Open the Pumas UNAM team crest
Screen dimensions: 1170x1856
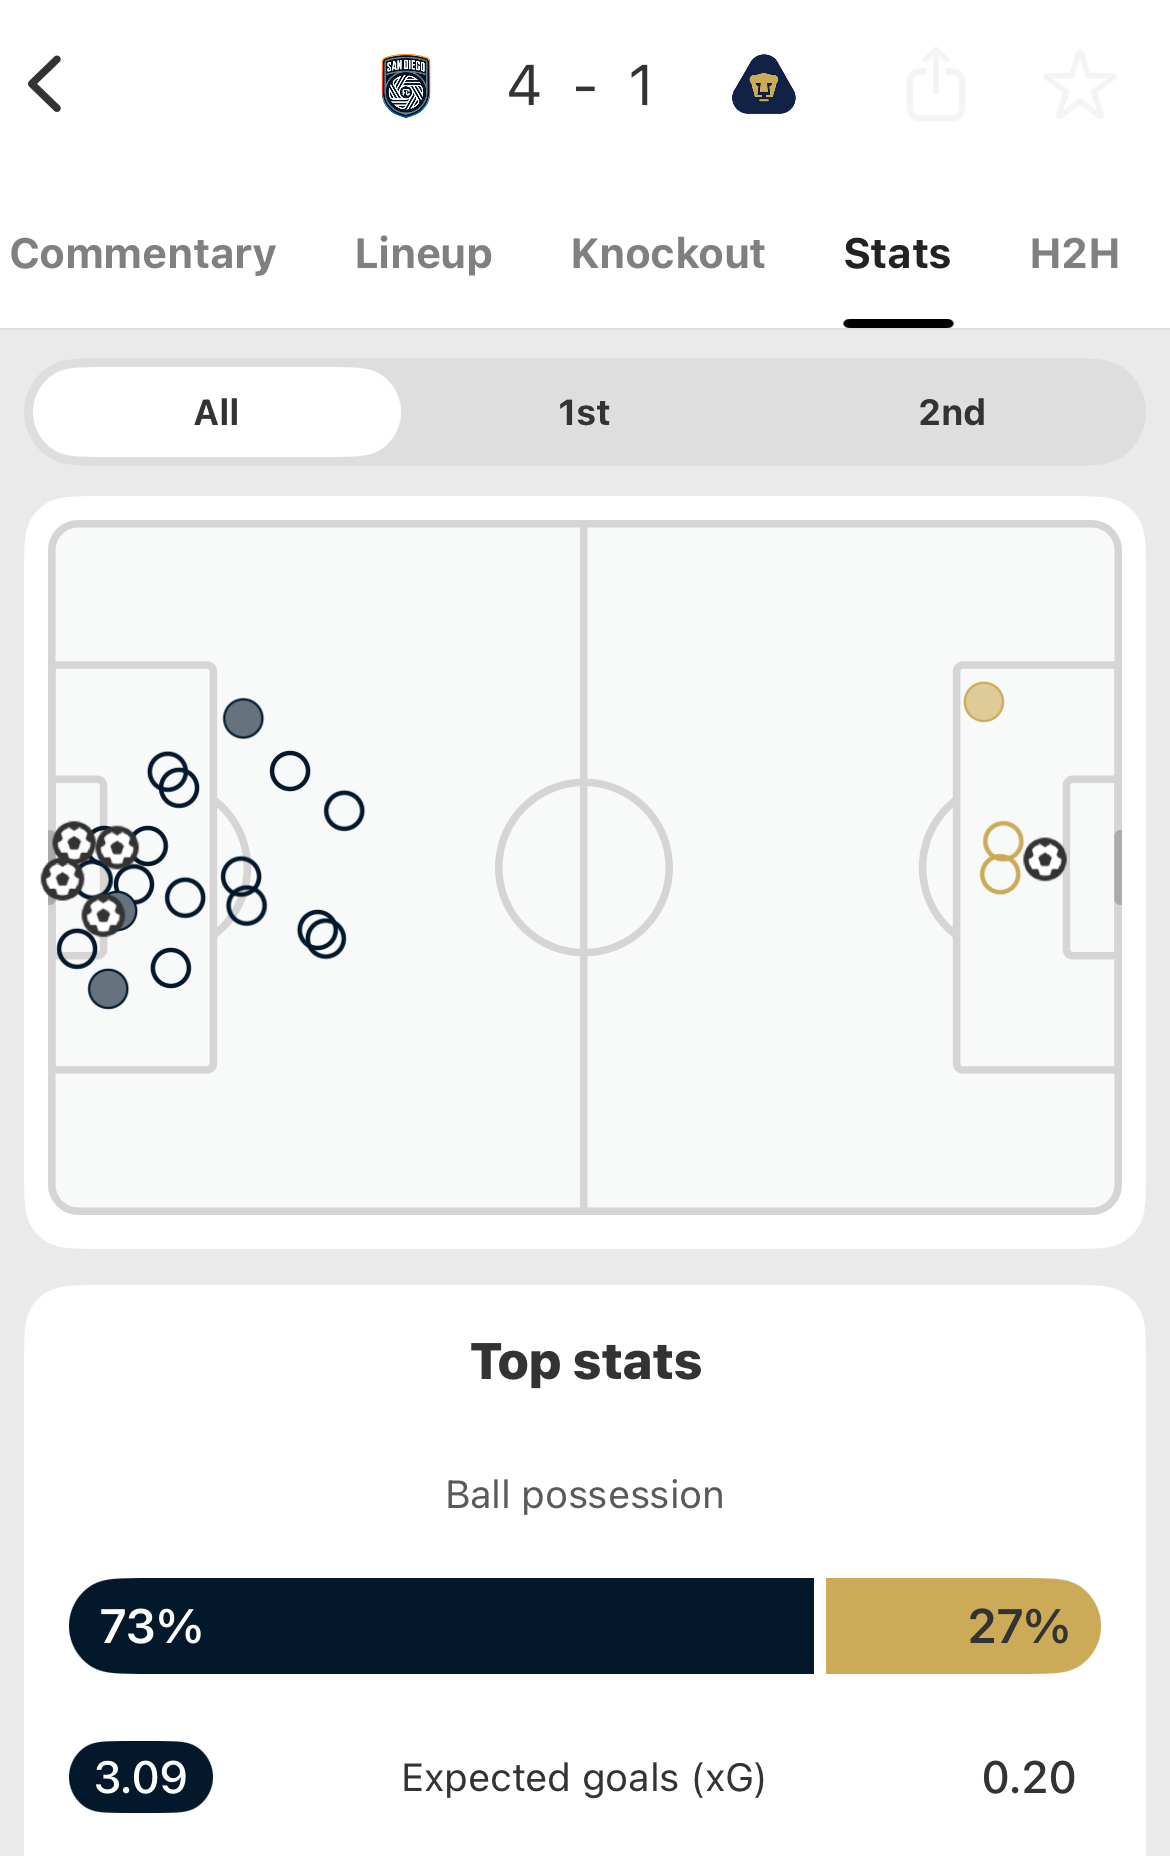click(x=764, y=85)
